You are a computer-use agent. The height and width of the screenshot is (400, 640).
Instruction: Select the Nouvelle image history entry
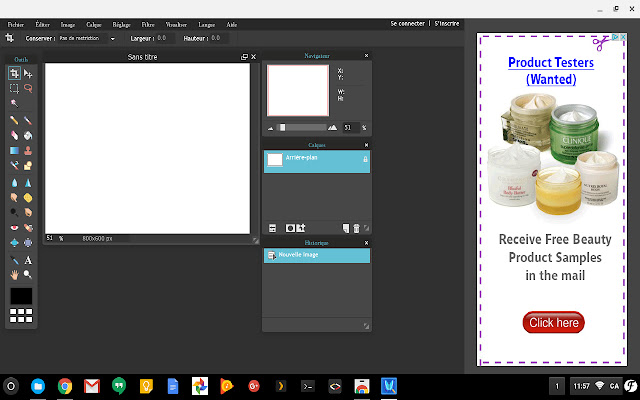pyautogui.click(x=317, y=256)
